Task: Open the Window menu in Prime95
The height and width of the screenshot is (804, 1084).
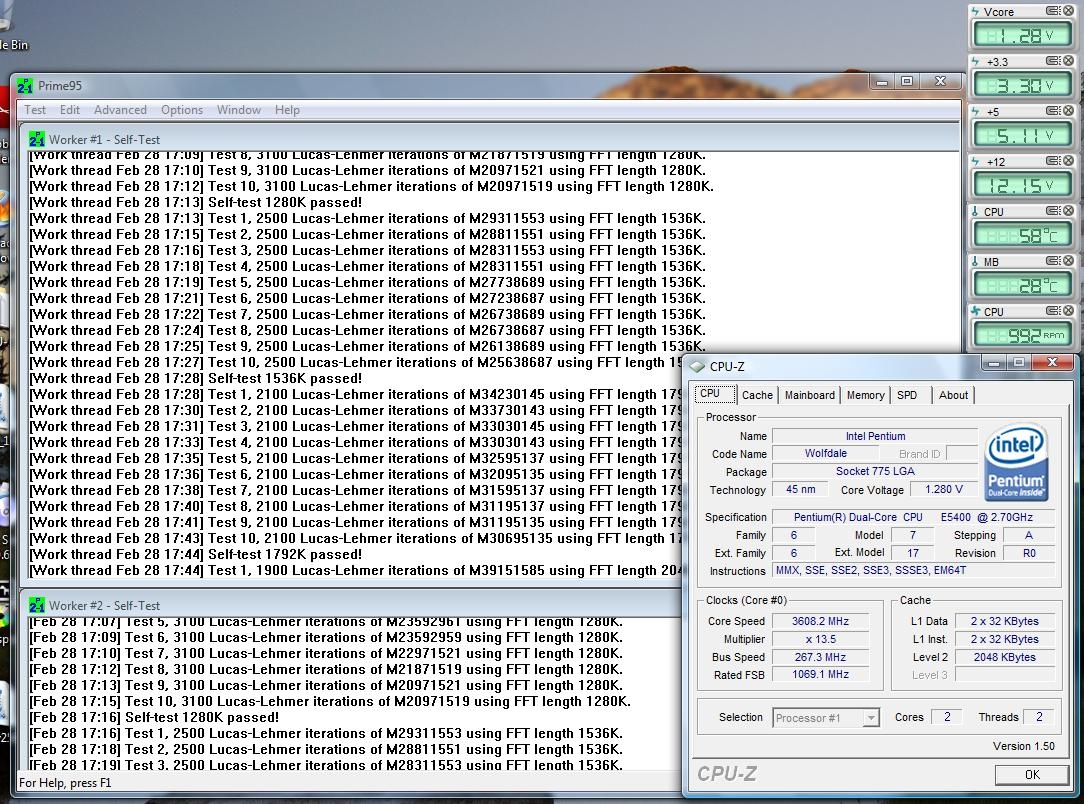Action: point(239,110)
